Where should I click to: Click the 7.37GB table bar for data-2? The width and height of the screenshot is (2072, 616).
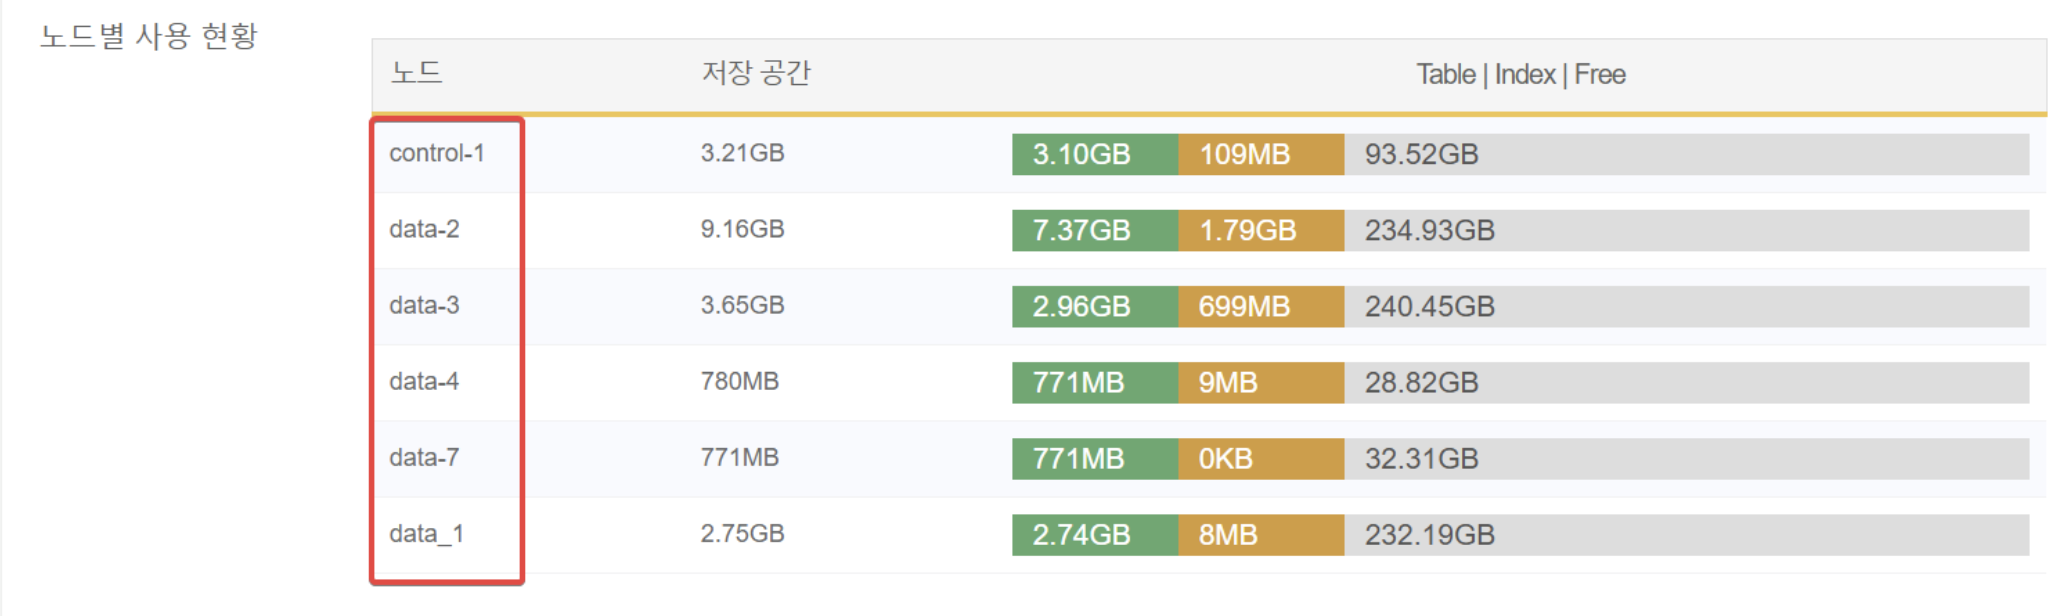1095,230
